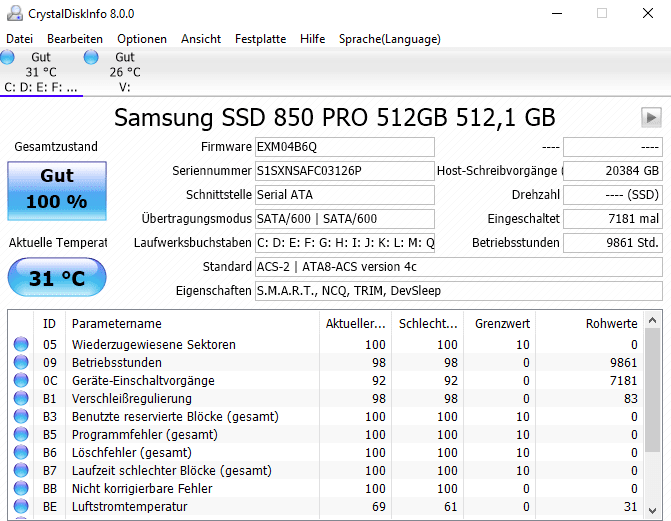Click the Schlecht... column header
This screenshot has width=671, height=521.
[428, 324]
